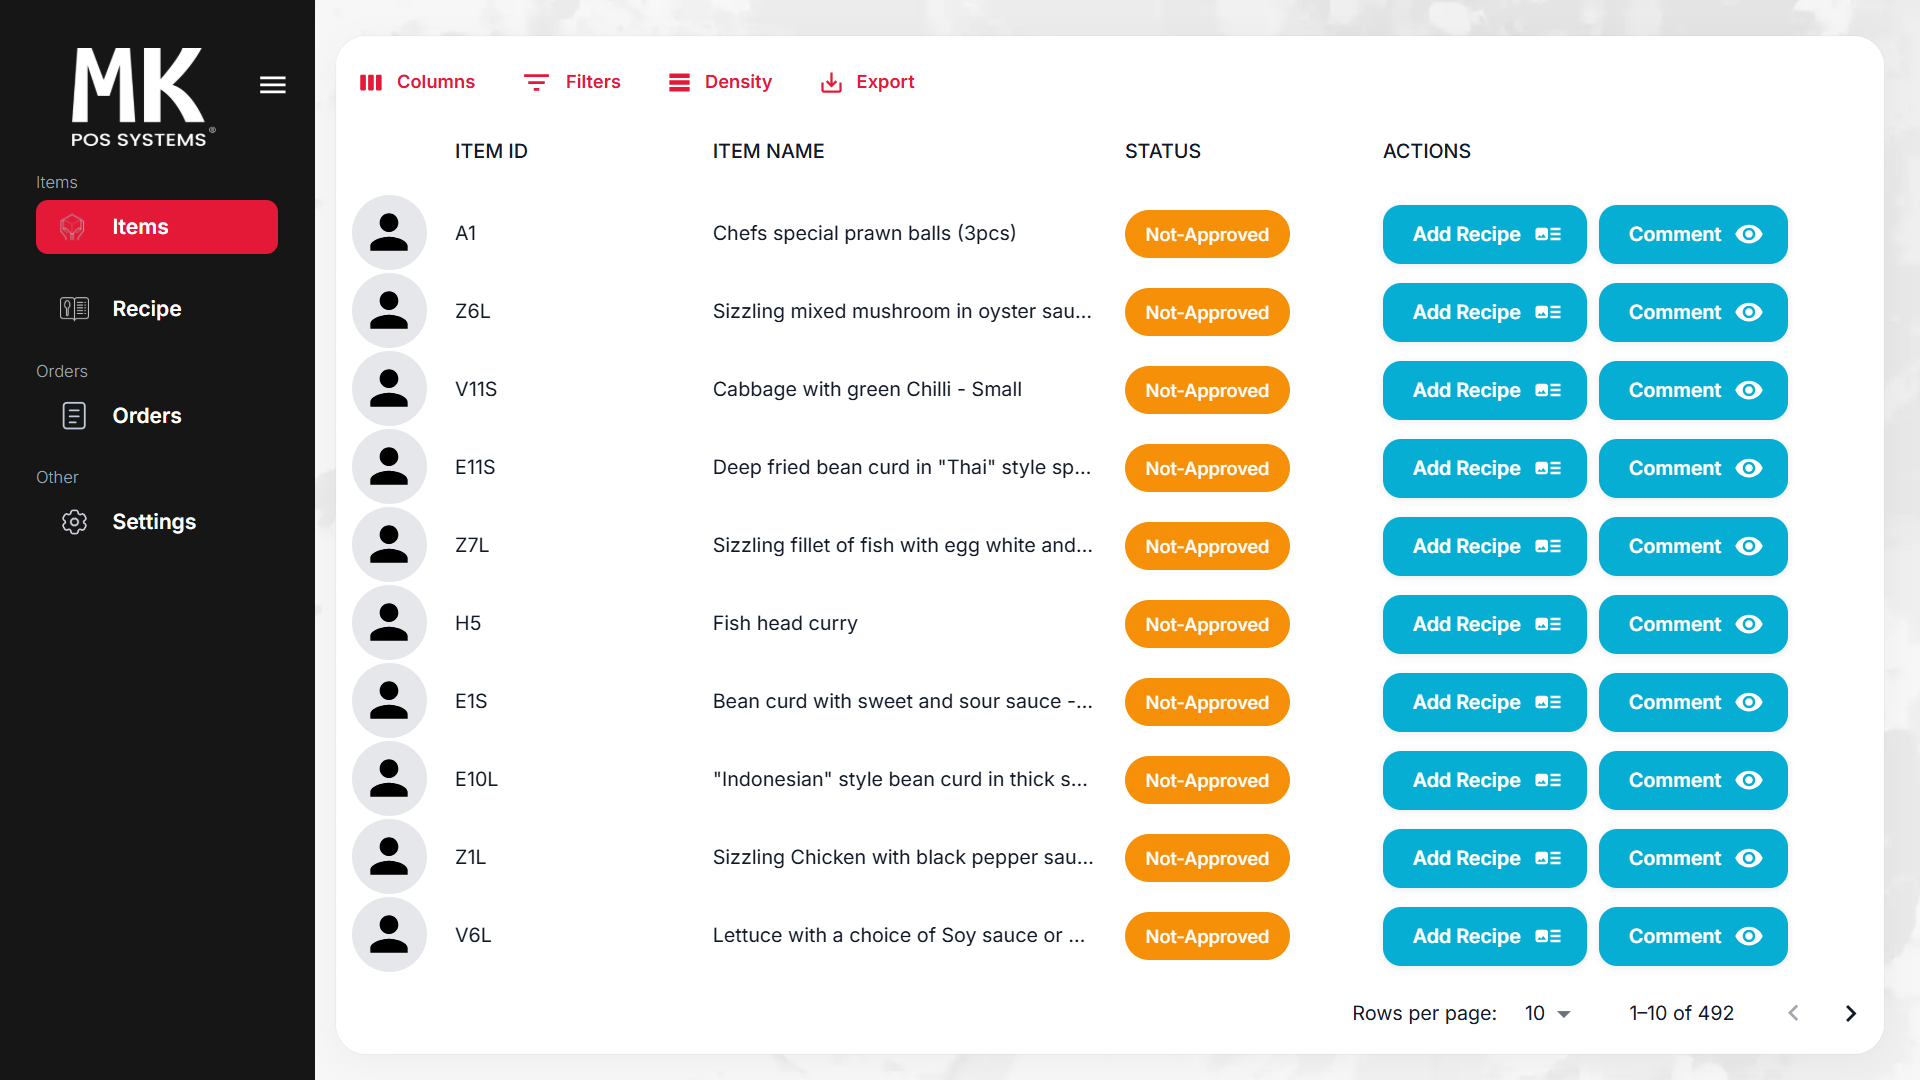Click the Export download icon

(831, 82)
